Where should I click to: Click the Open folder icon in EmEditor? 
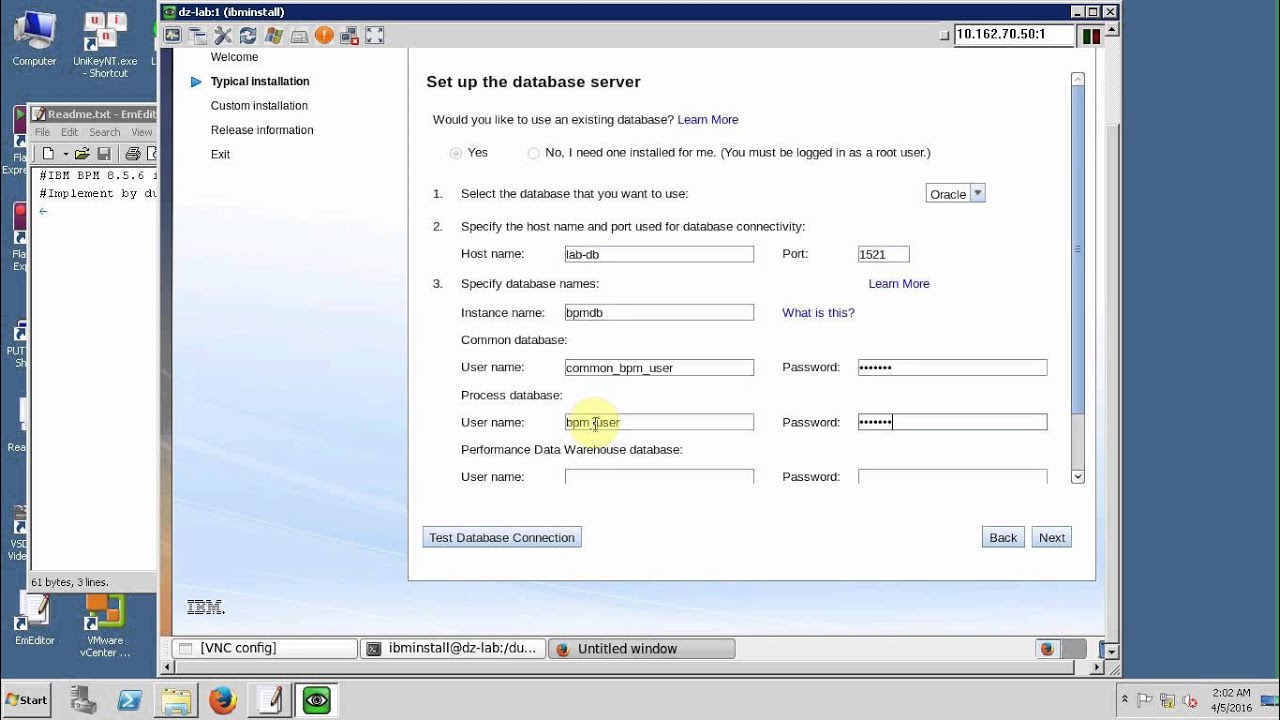point(82,154)
